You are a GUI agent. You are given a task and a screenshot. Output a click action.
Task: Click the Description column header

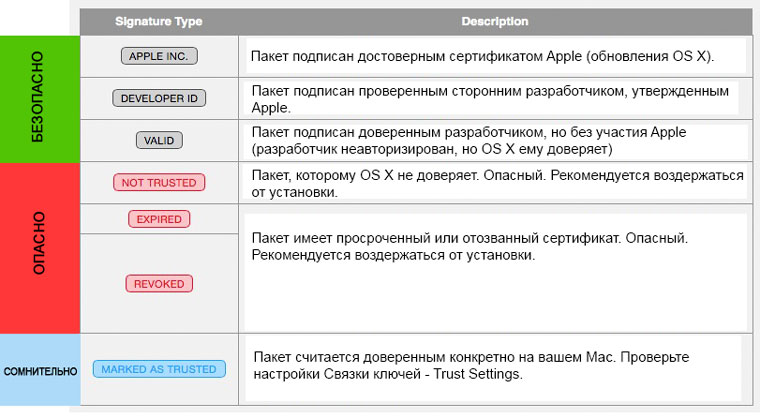[495, 21]
